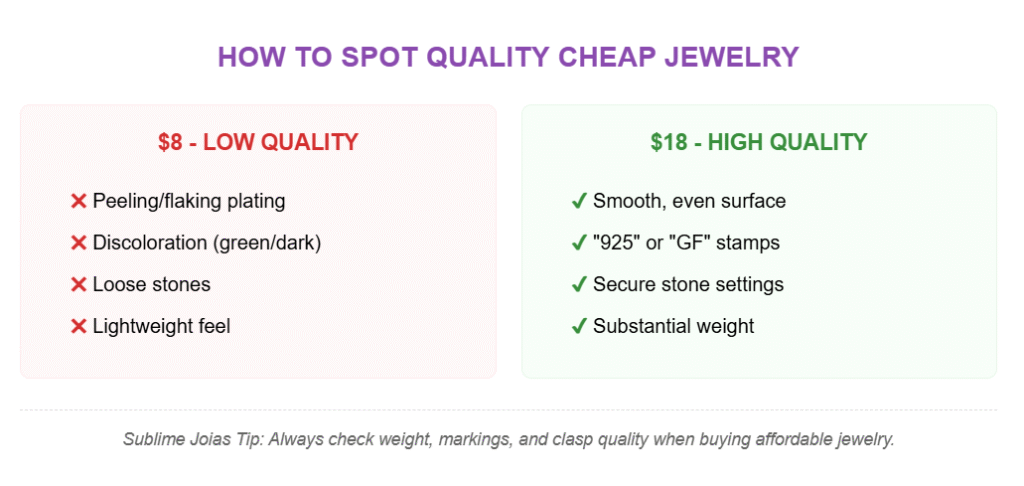Image resolution: width=1024 pixels, height=486 pixels.
Task: Click the Discoloration (green/dark) text
Action: 207,243
